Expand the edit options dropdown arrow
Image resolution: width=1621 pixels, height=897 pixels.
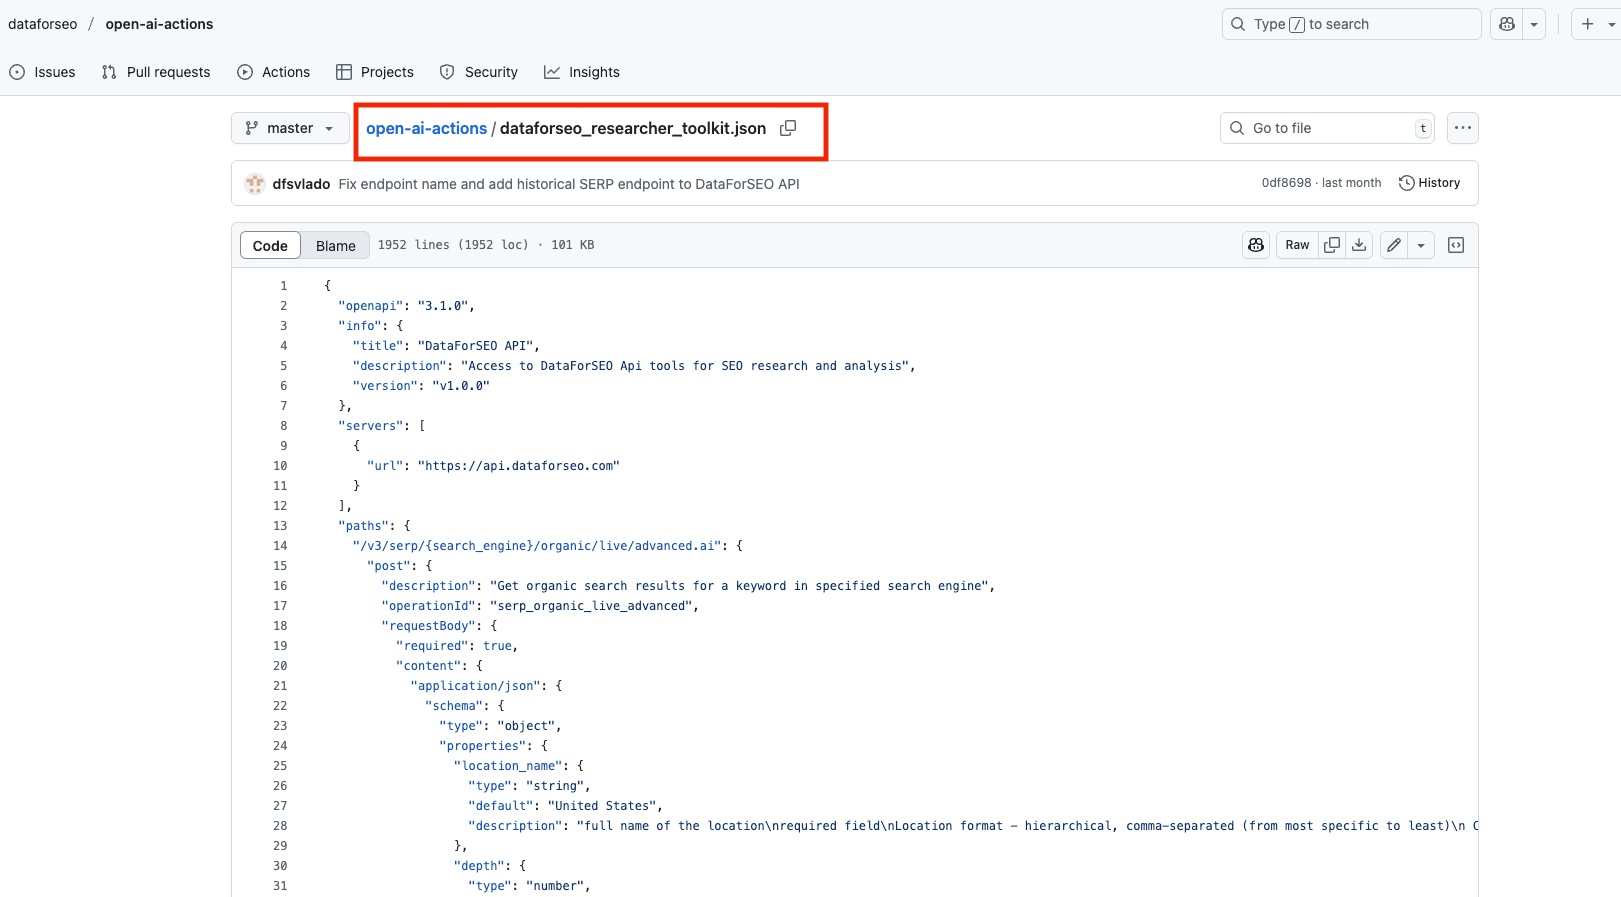(x=1421, y=245)
